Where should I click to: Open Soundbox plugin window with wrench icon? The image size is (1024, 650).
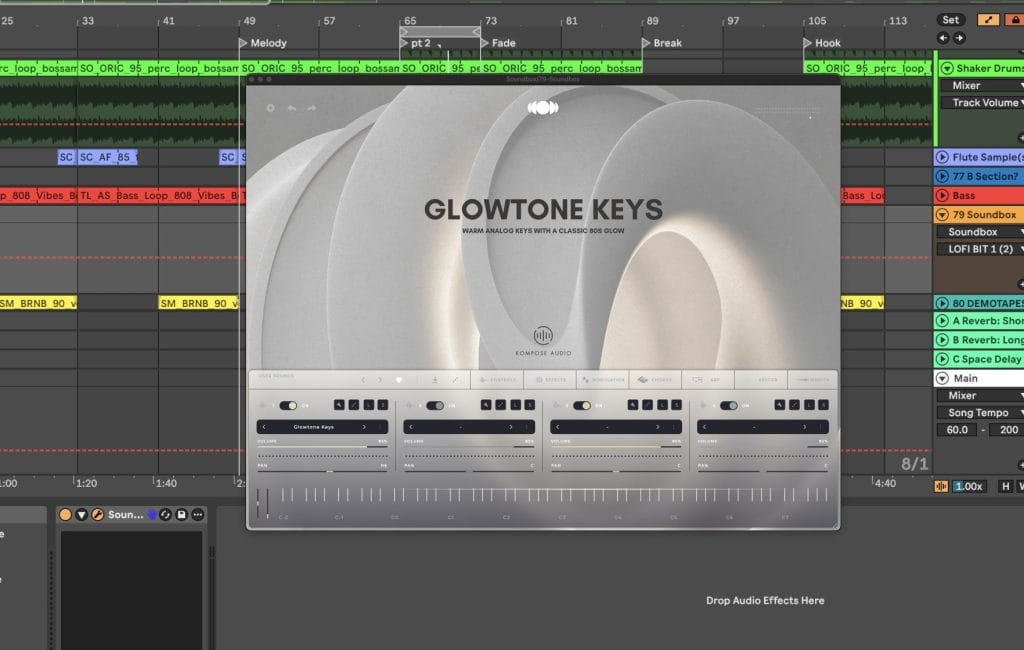click(97, 515)
